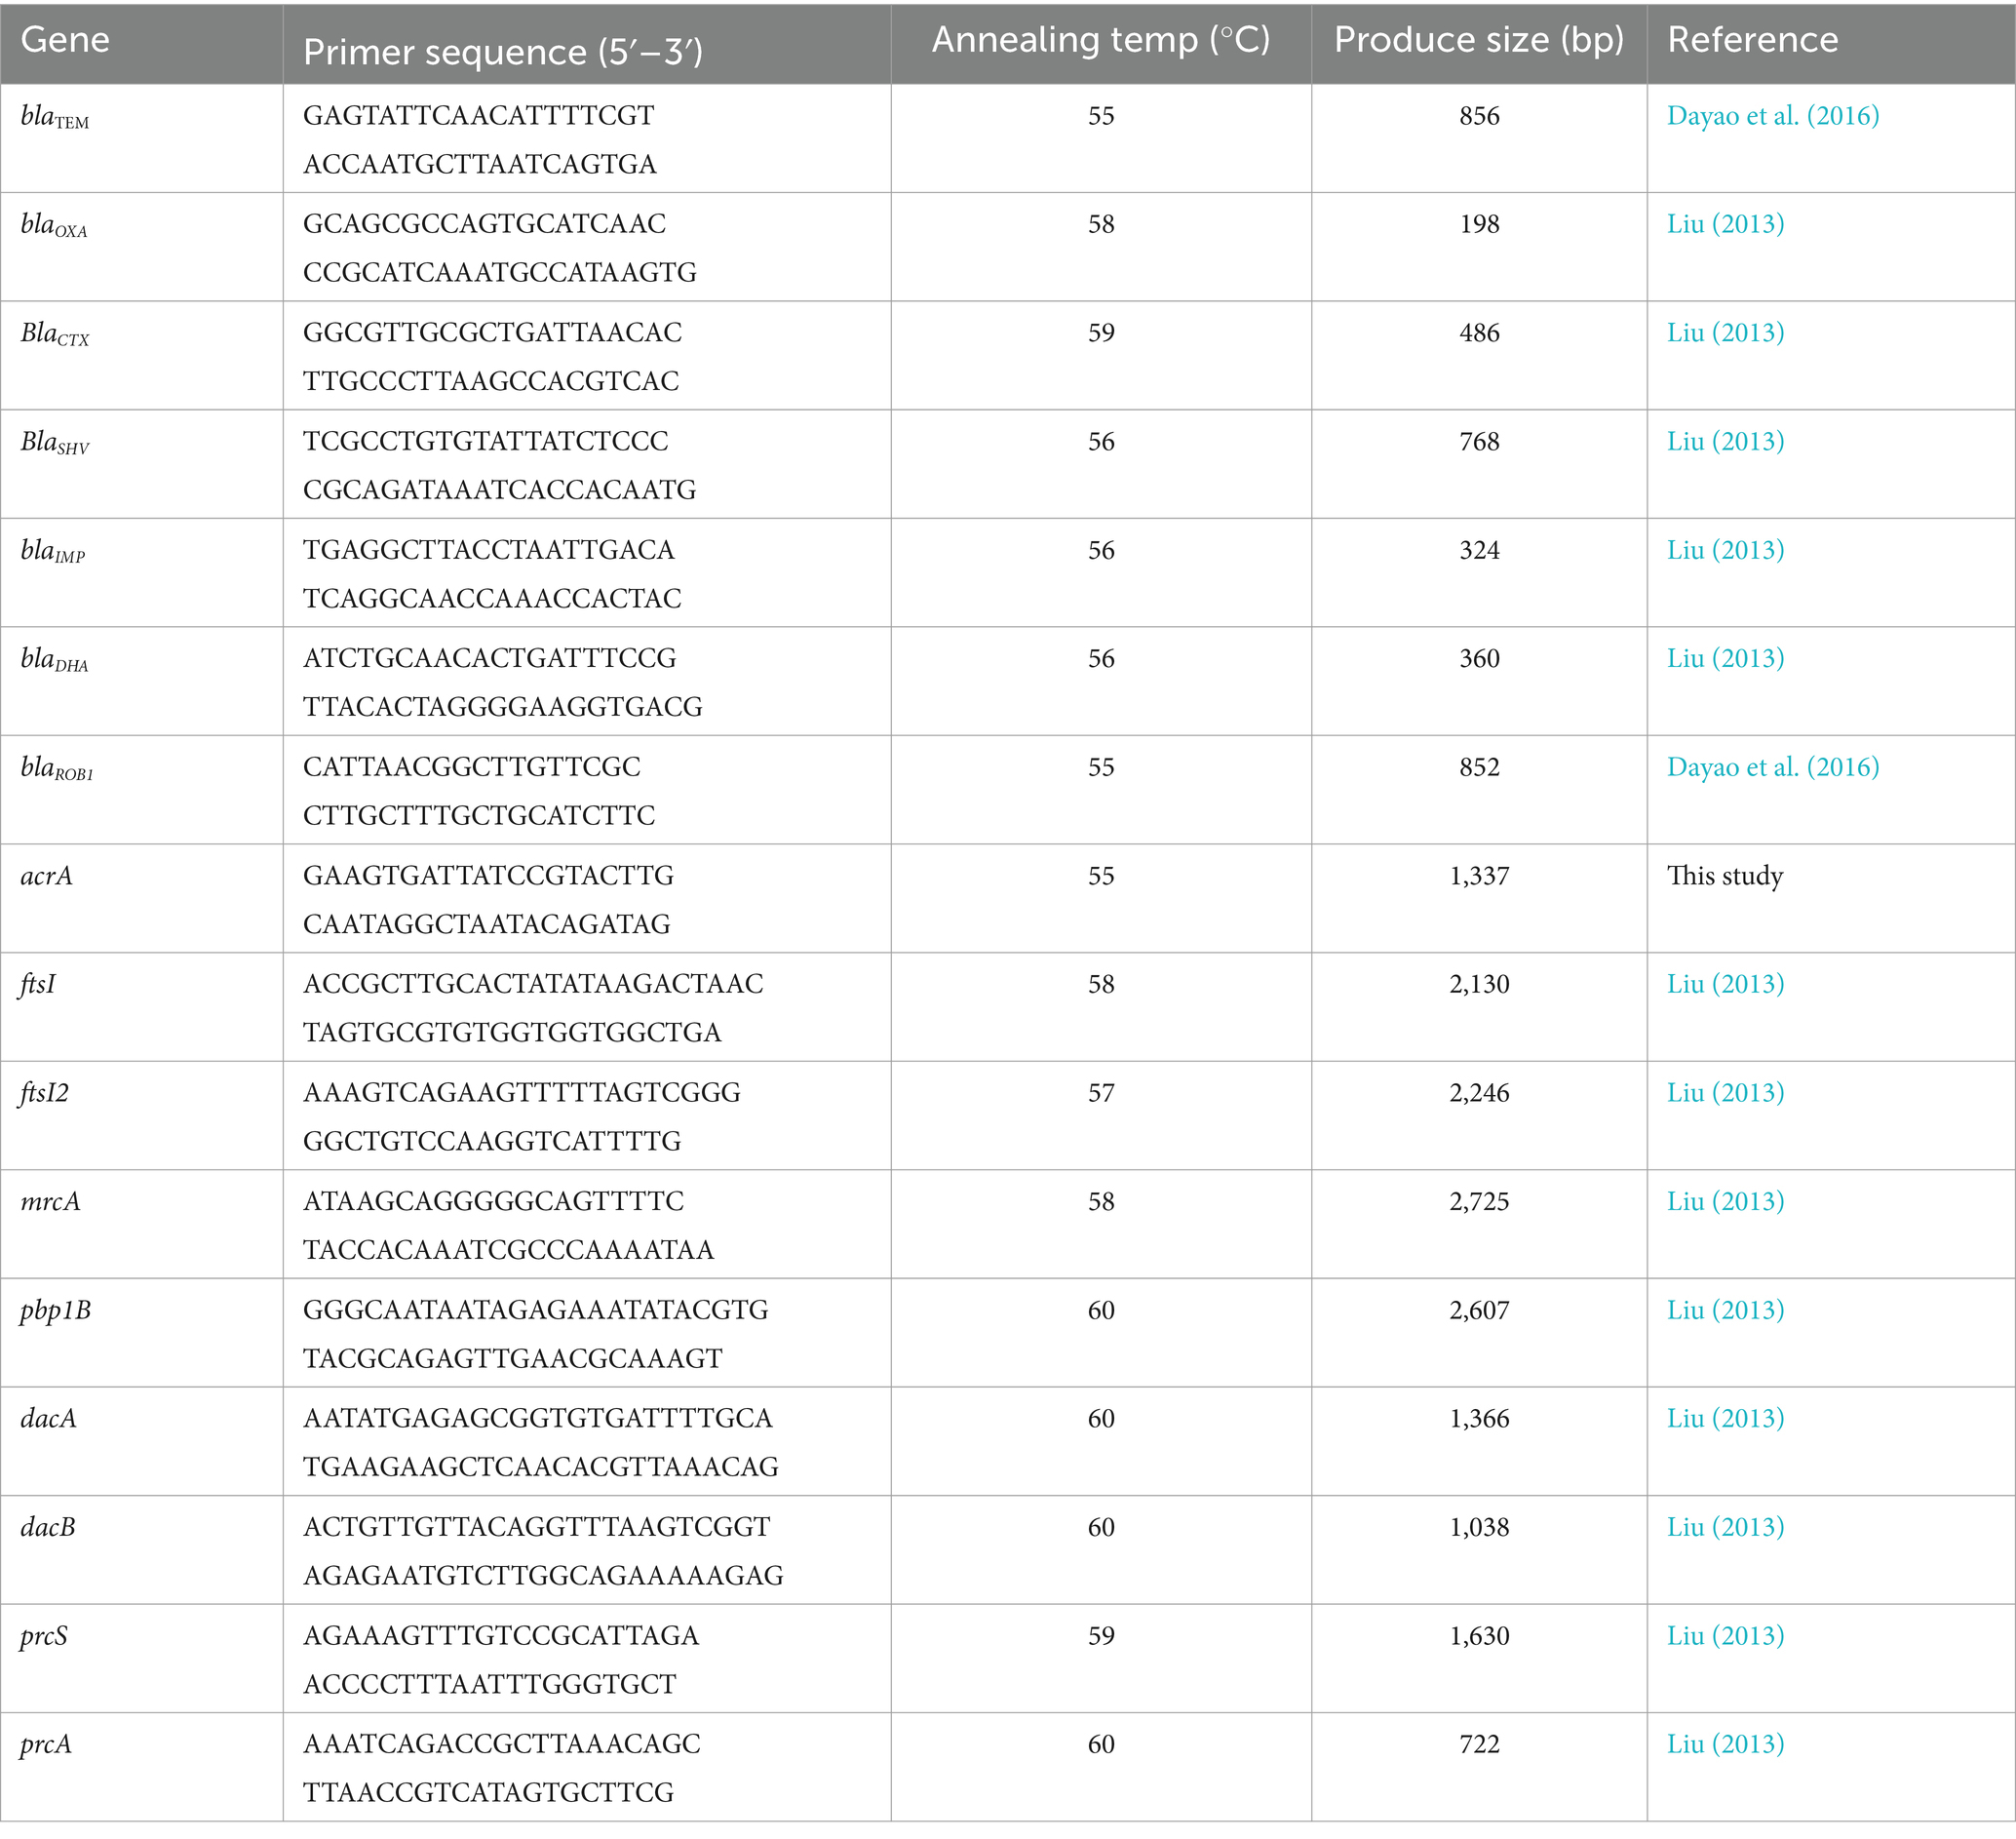Open the Liu (2013) reference for blaIMP
This screenshot has height=1839, width=2016.
click(x=1725, y=551)
